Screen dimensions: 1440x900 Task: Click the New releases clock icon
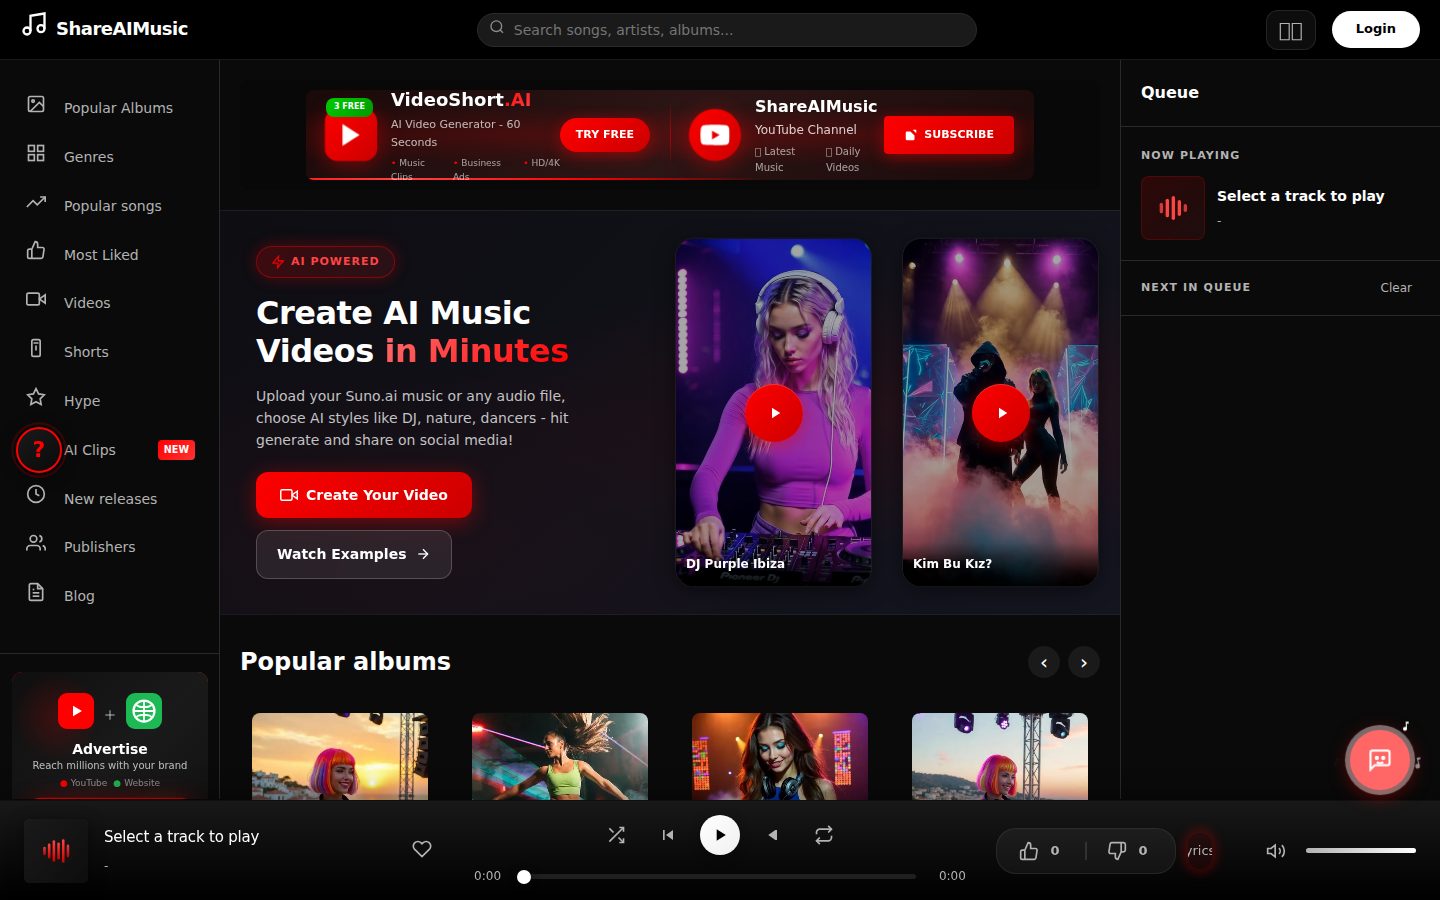[36, 495]
